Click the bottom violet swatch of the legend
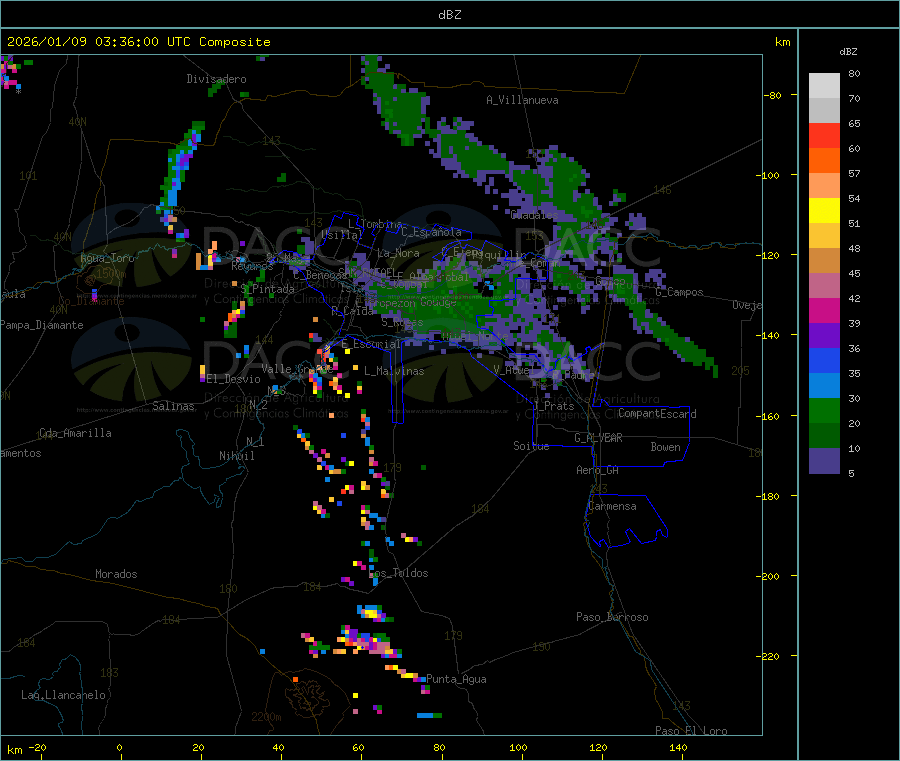Viewport: 900px width, 761px height. tap(824, 461)
